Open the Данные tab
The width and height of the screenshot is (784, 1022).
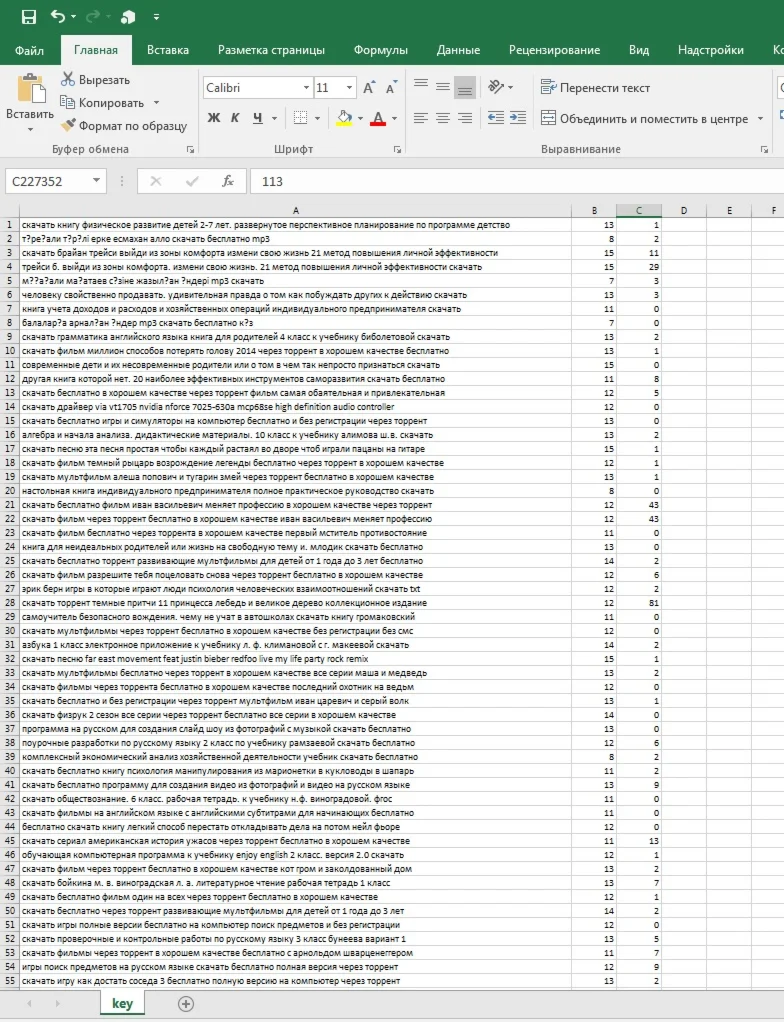[x=458, y=50]
